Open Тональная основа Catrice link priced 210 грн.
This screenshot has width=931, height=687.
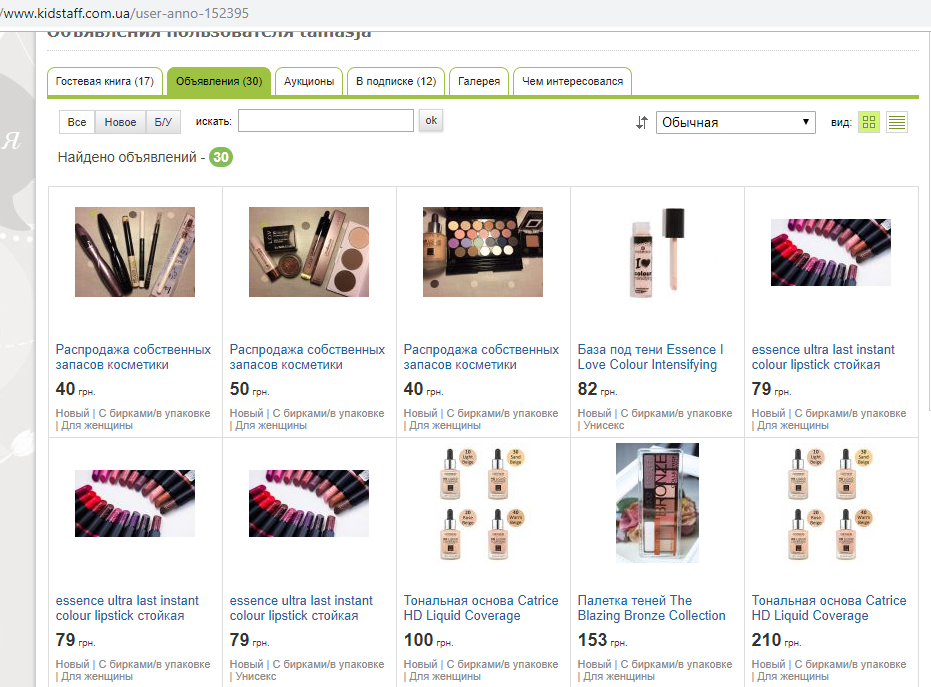(x=829, y=608)
